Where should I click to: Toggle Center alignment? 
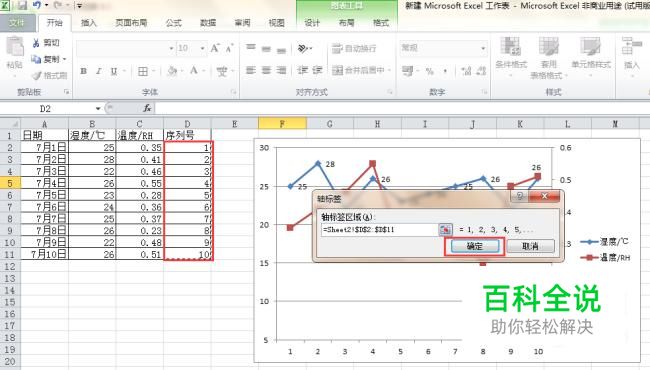266,70
